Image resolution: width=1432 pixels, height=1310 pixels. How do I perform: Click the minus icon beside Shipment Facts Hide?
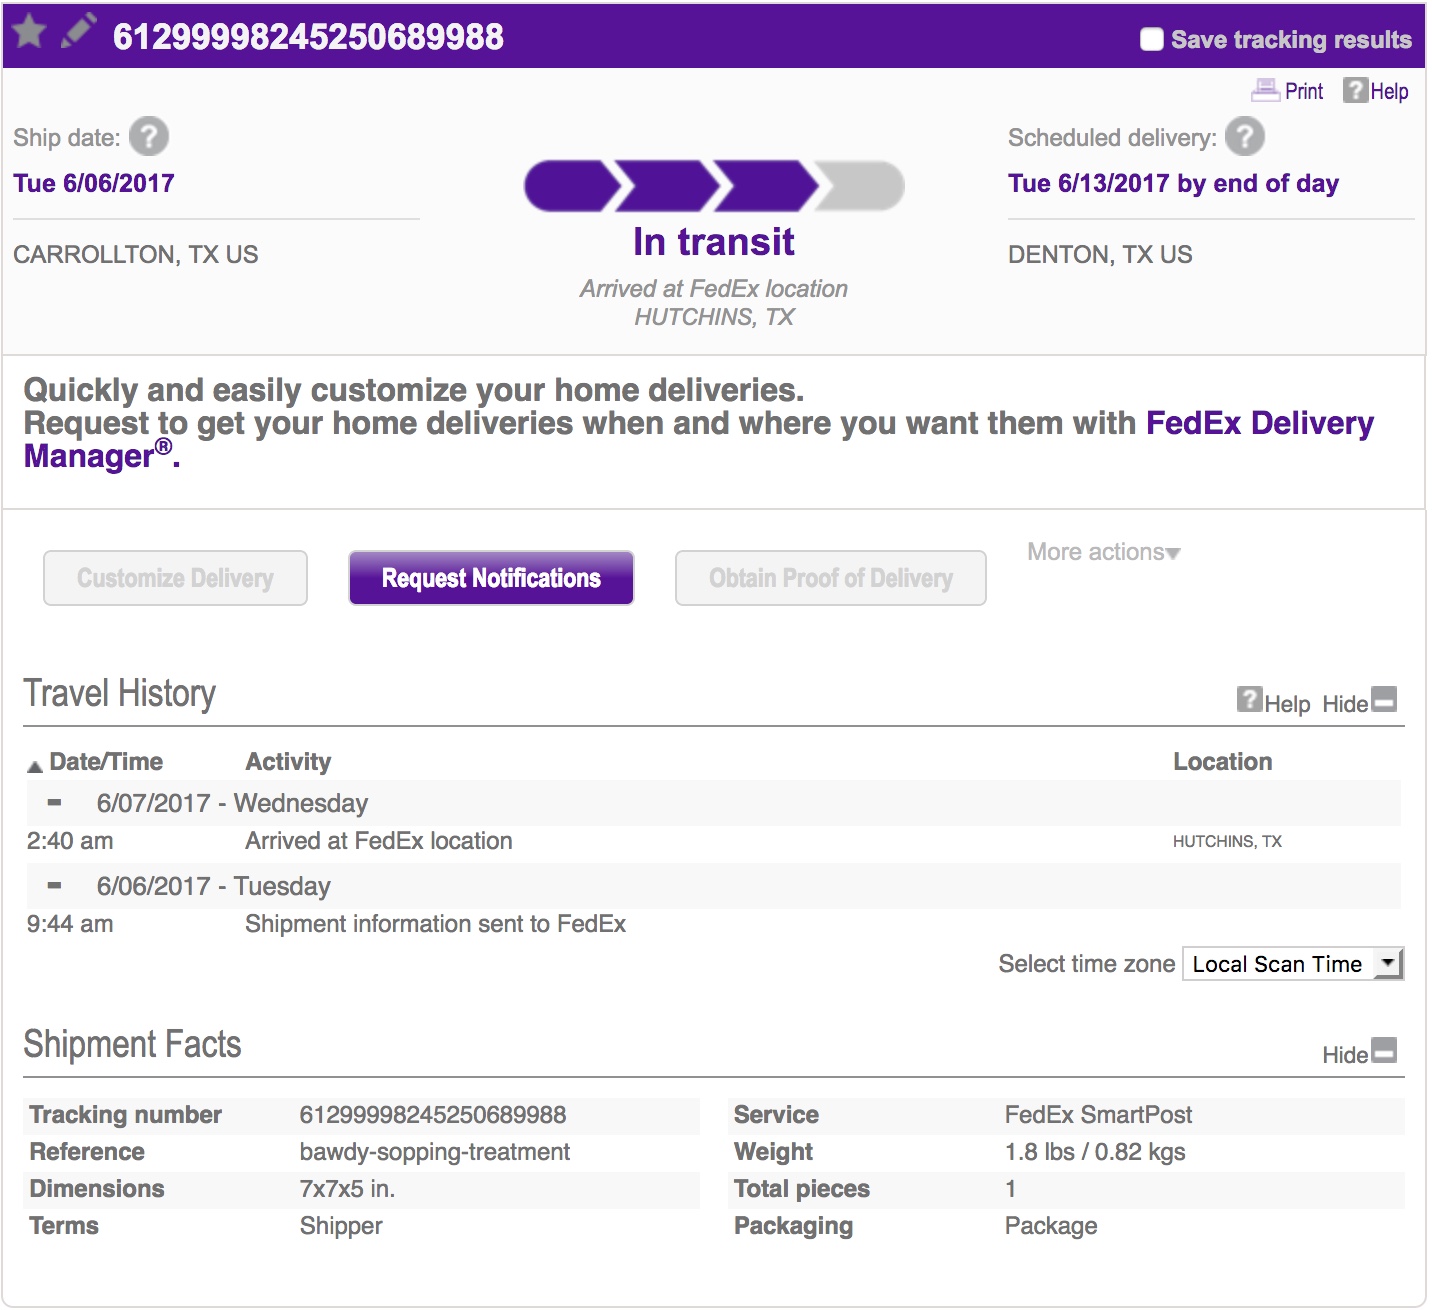[x=1384, y=1050]
